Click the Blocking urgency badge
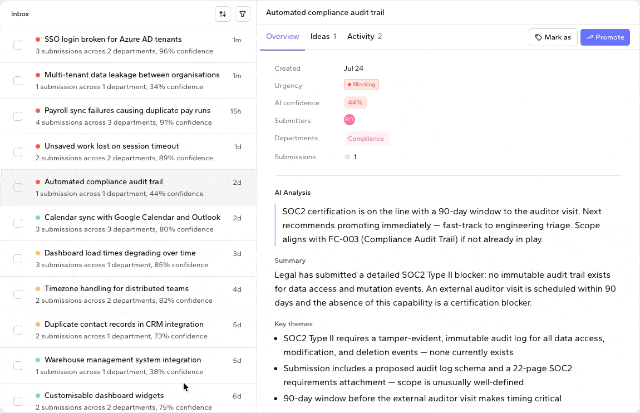Image resolution: width=640 pixels, height=413 pixels. [x=361, y=84]
